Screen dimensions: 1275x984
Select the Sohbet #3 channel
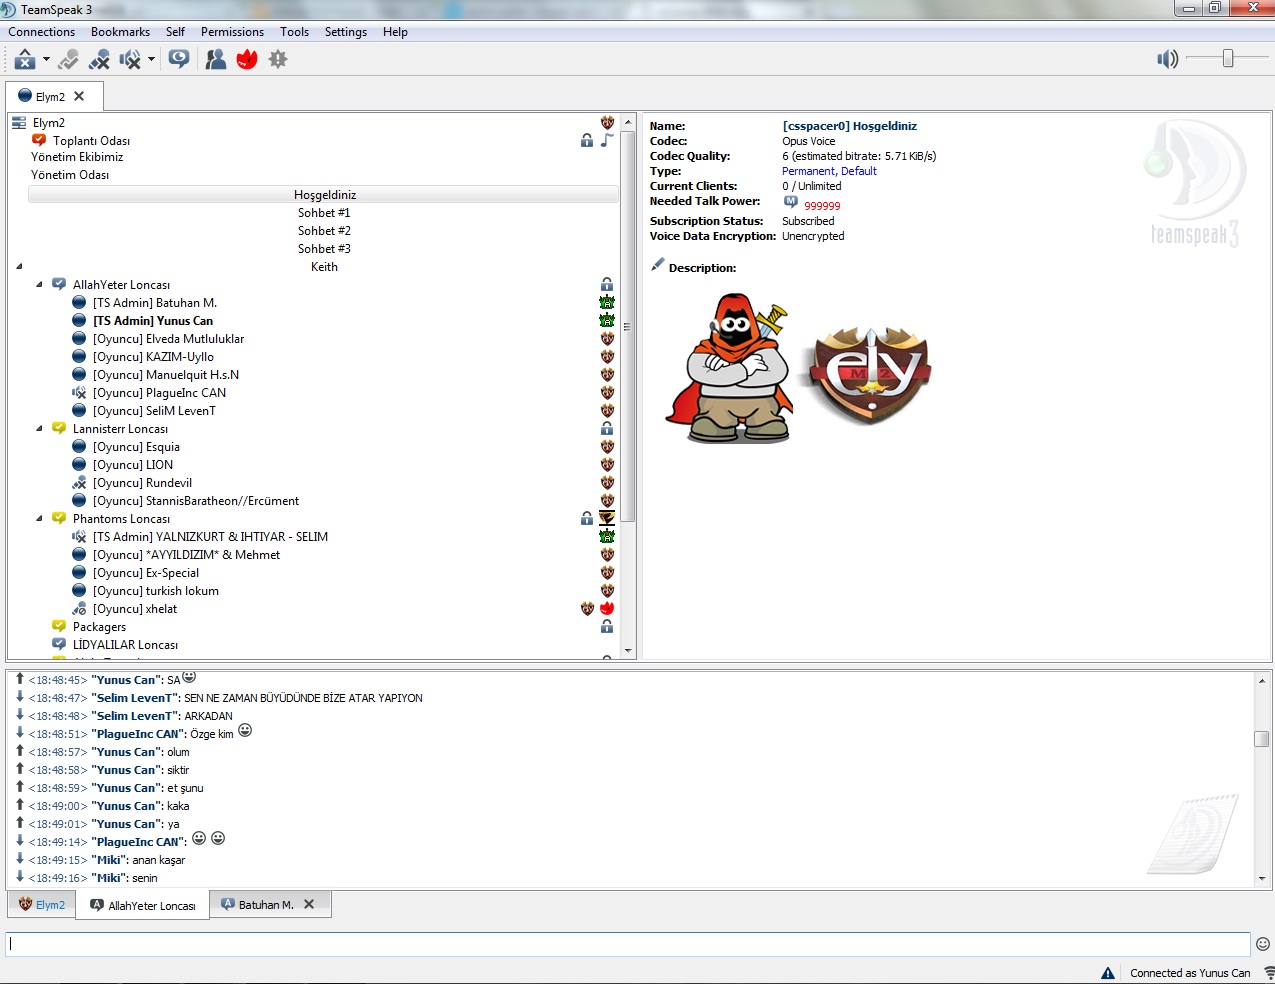coord(324,249)
